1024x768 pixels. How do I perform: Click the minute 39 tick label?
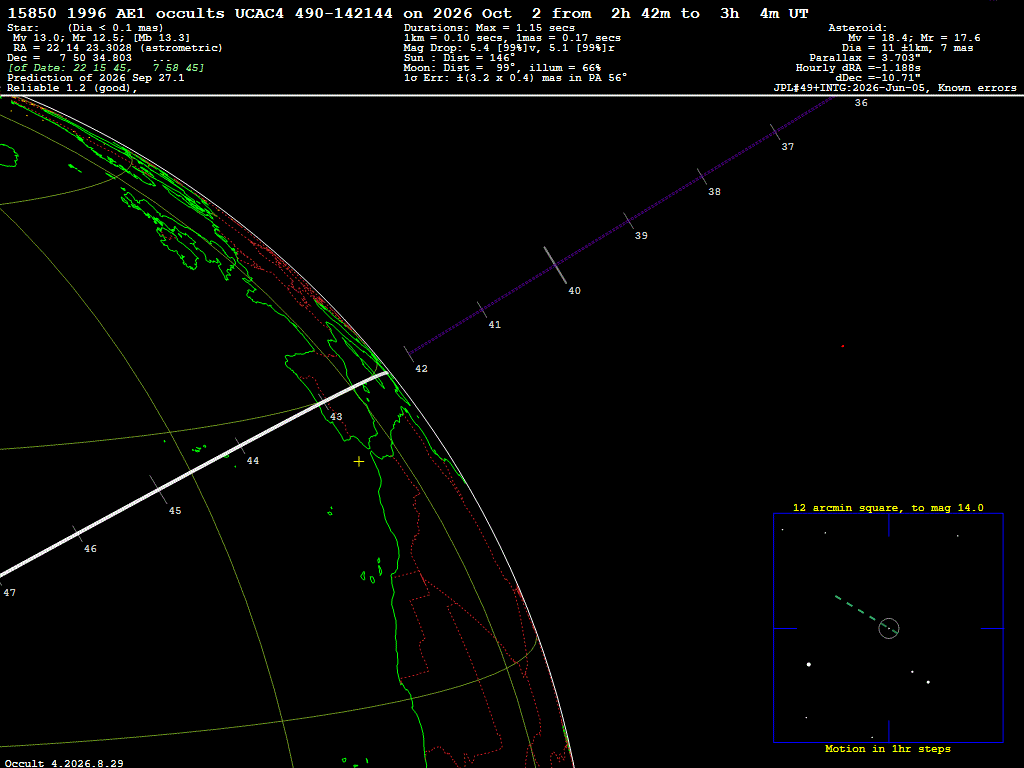641,236
